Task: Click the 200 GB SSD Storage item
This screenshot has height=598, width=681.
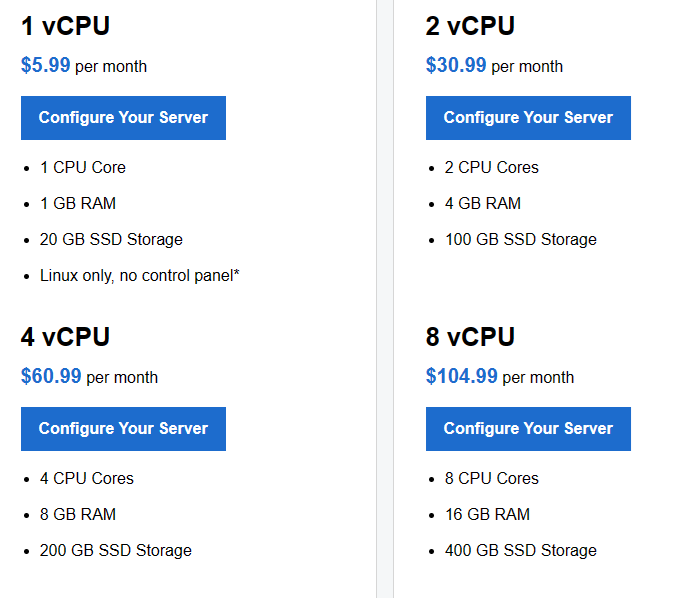Action: 116,551
